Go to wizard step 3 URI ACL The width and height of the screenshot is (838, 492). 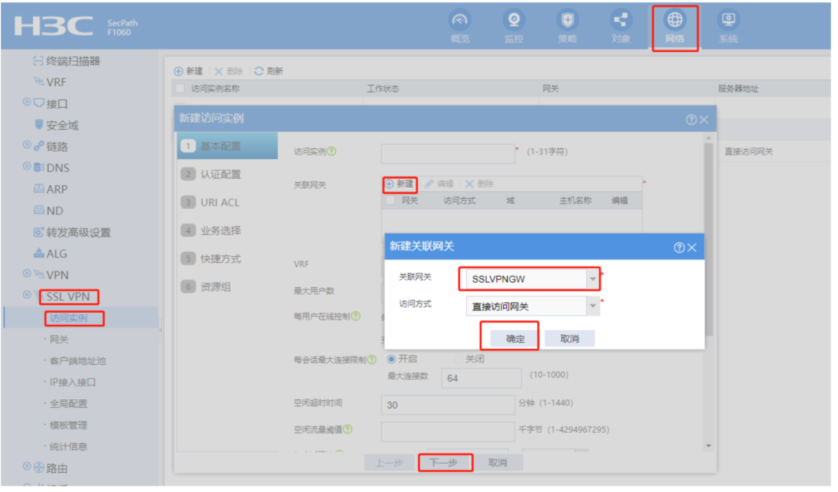pyautogui.click(x=227, y=202)
